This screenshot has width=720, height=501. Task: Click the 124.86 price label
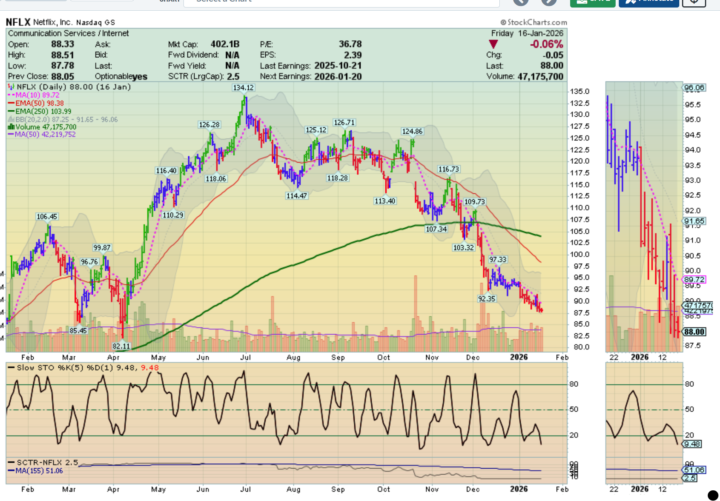click(412, 131)
